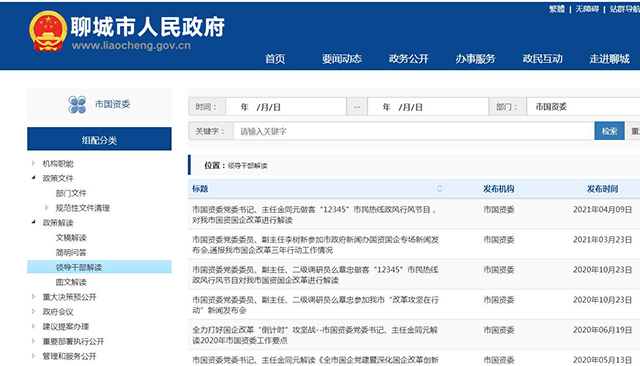Click the 检索 search button
Image resolution: width=640 pixels, height=366 pixels.
[x=609, y=131]
